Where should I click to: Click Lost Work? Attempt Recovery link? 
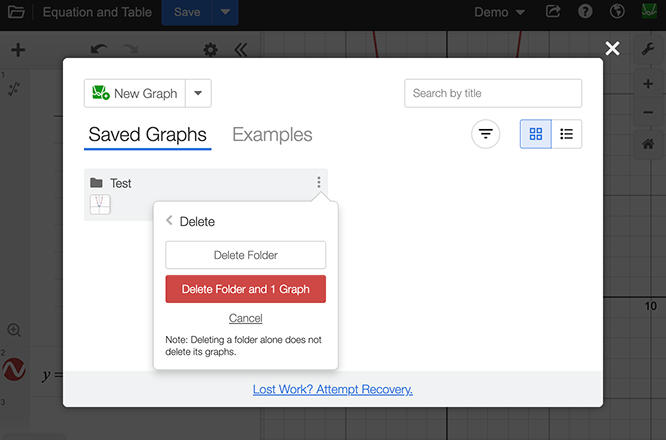[x=332, y=389]
